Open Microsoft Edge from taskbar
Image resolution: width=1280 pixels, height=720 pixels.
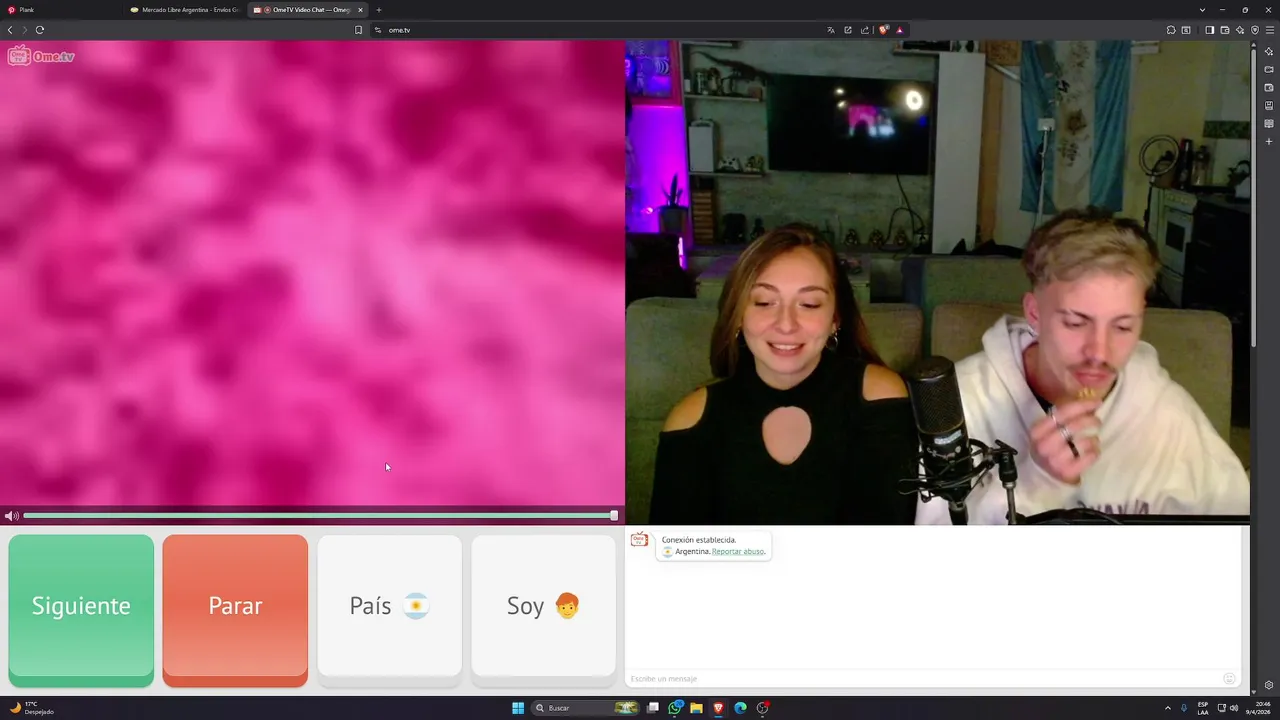tap(740, 708)
